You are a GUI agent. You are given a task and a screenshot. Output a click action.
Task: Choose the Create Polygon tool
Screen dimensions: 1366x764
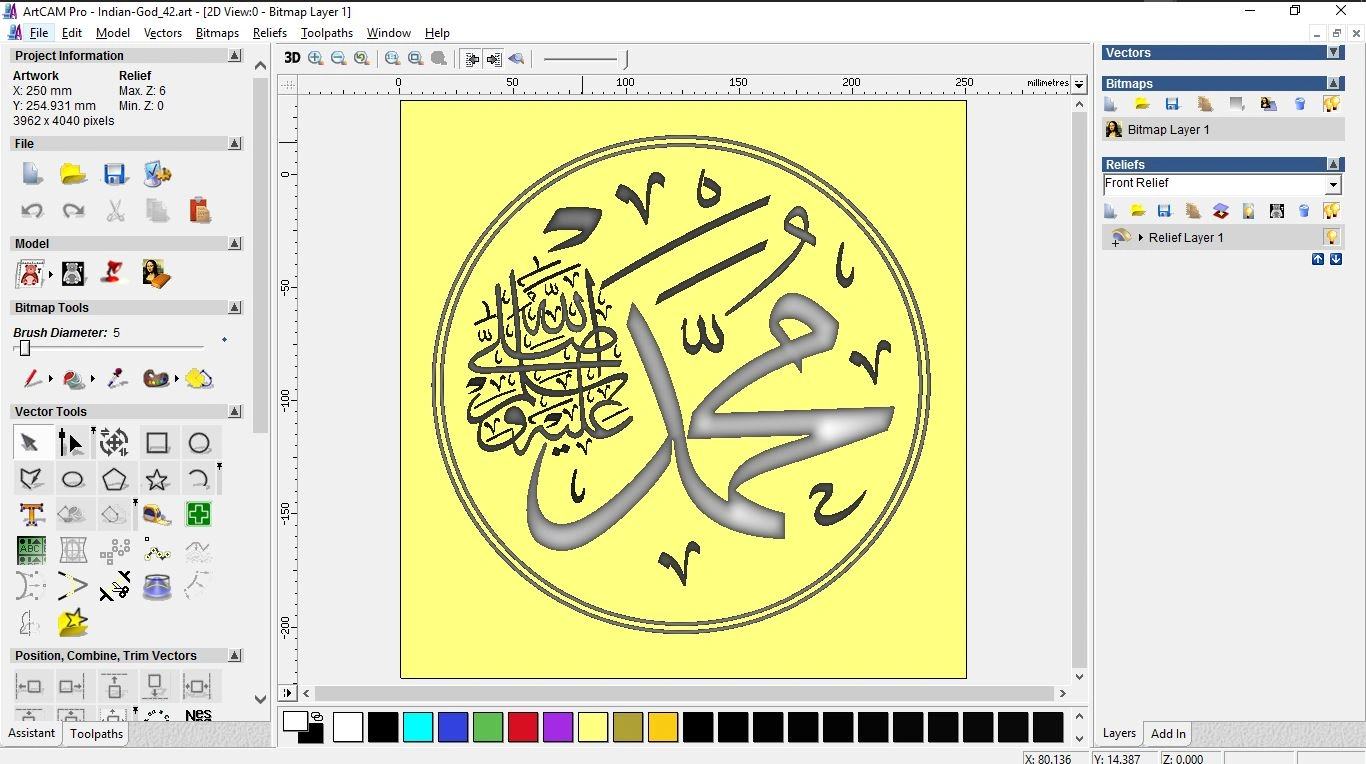click(x=114, y=480)
